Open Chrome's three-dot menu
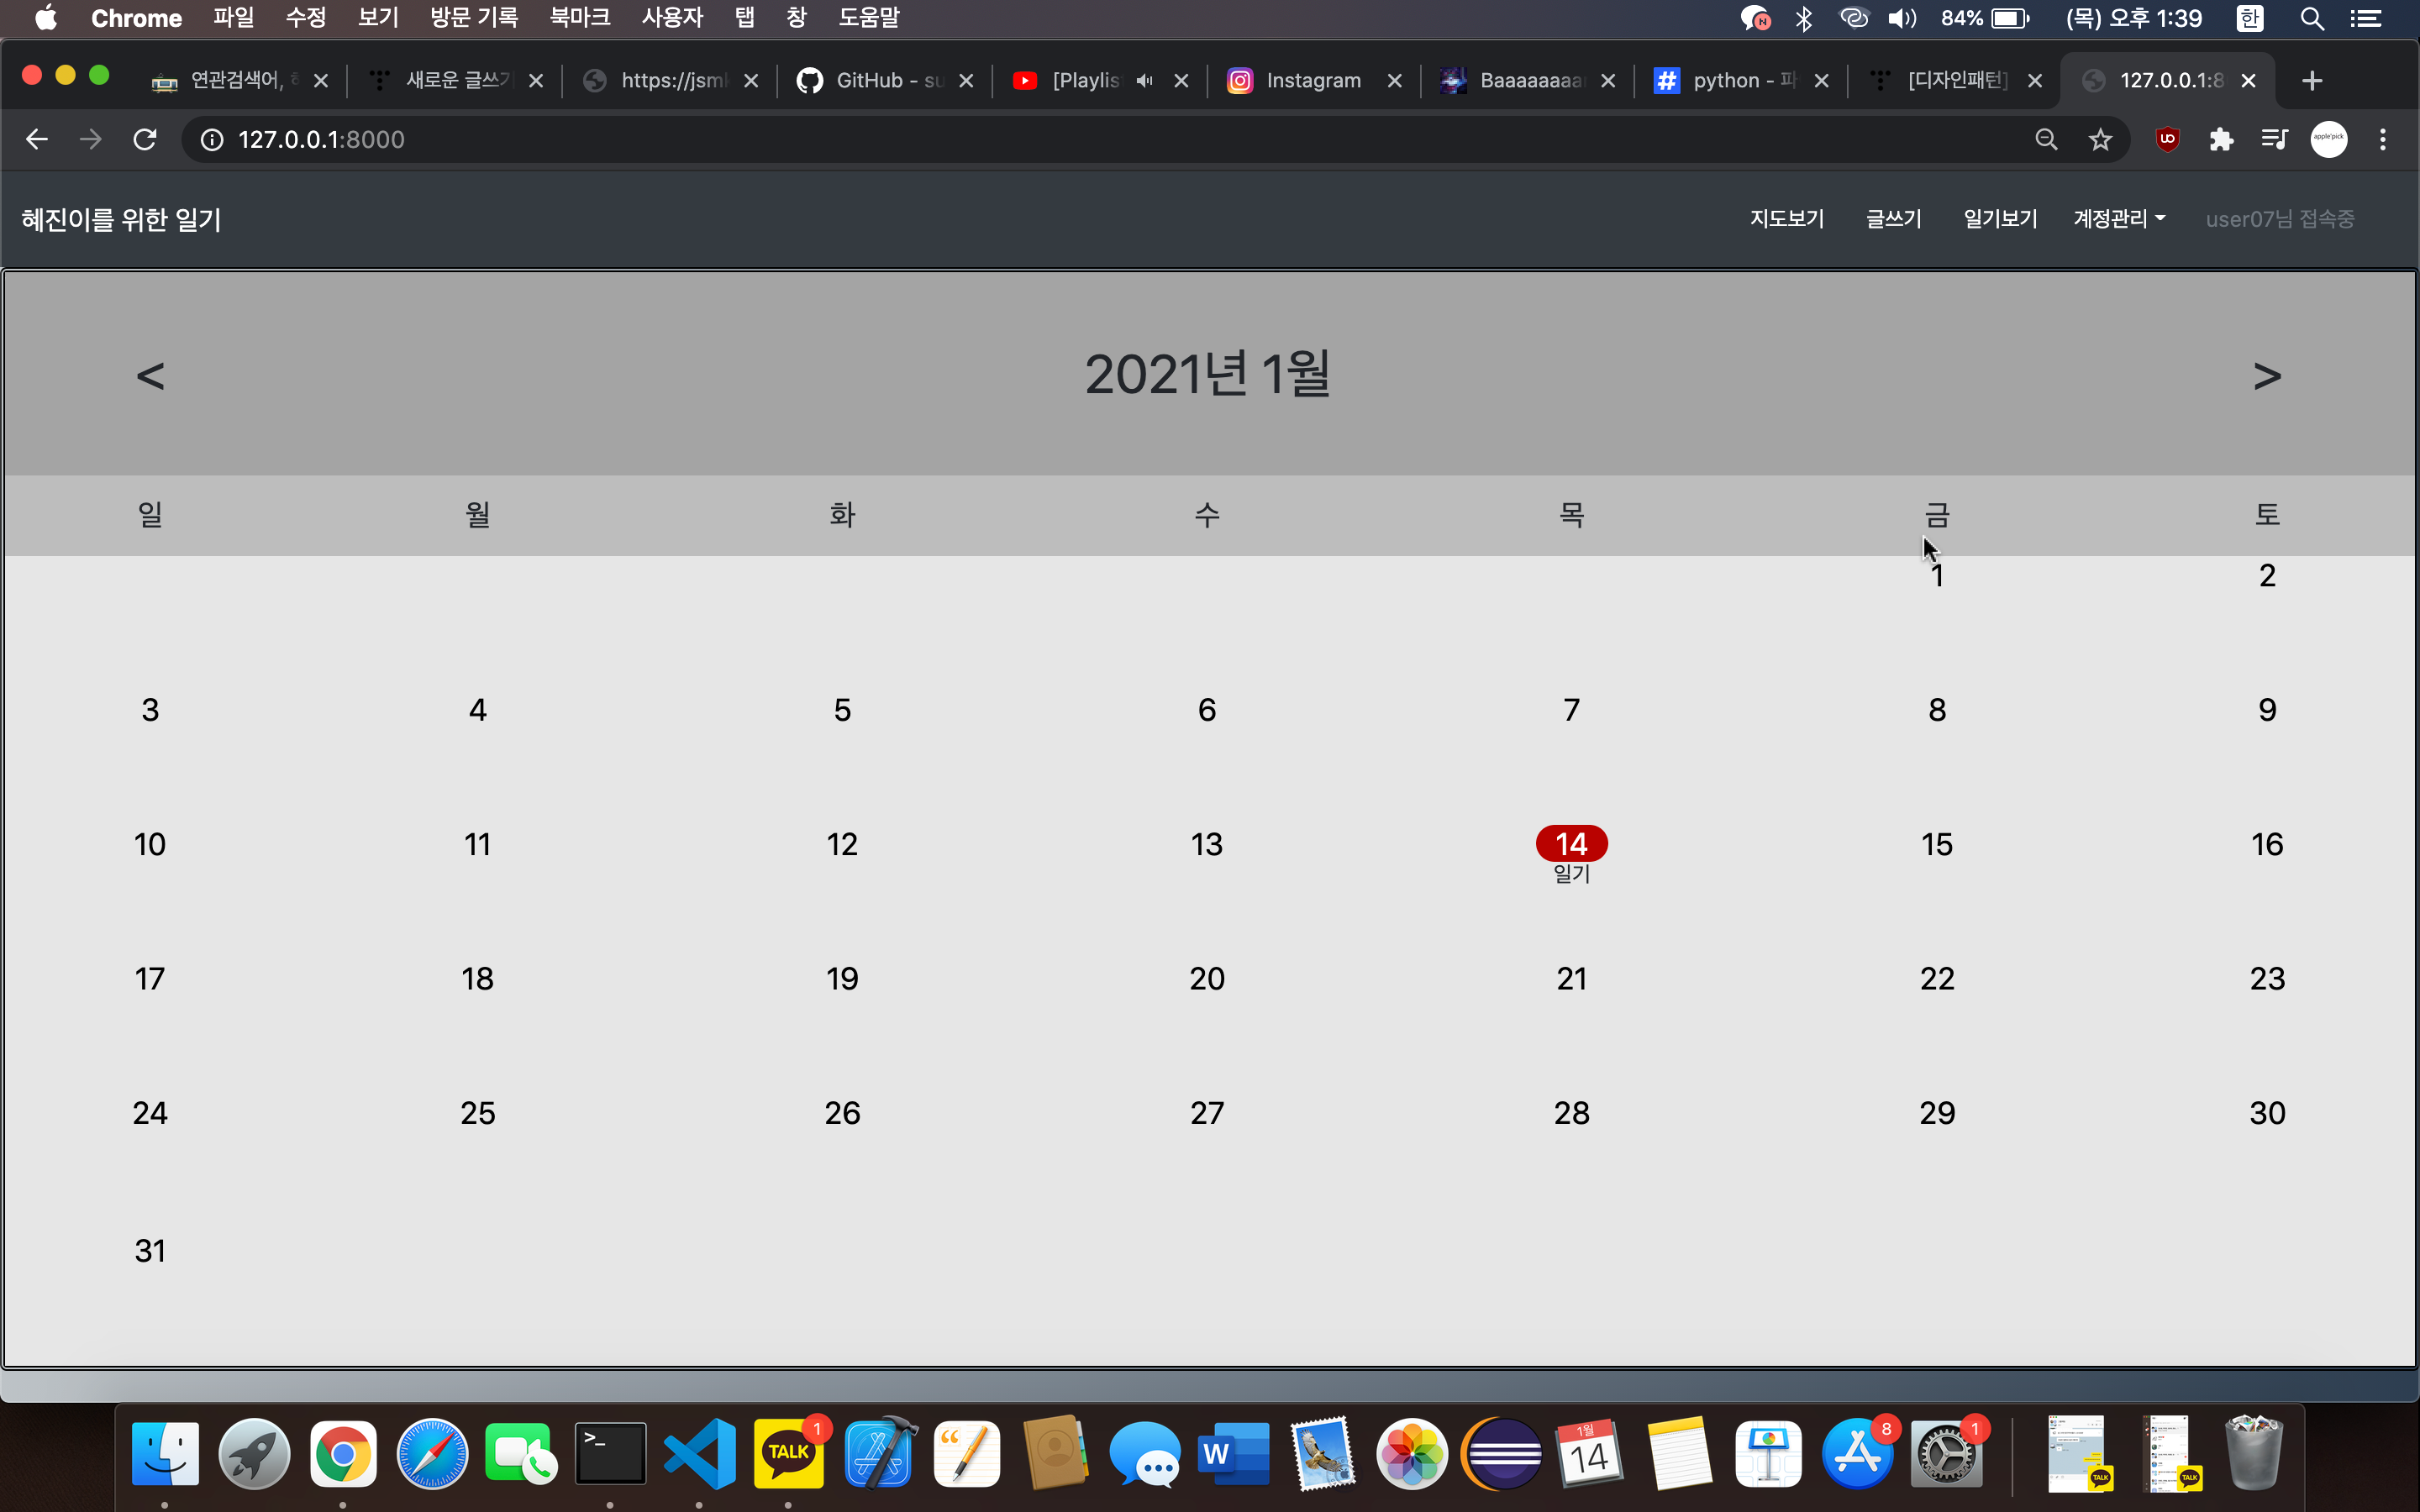Viewport: 2420px width, 1512px height. click(x=2383, y=139)
